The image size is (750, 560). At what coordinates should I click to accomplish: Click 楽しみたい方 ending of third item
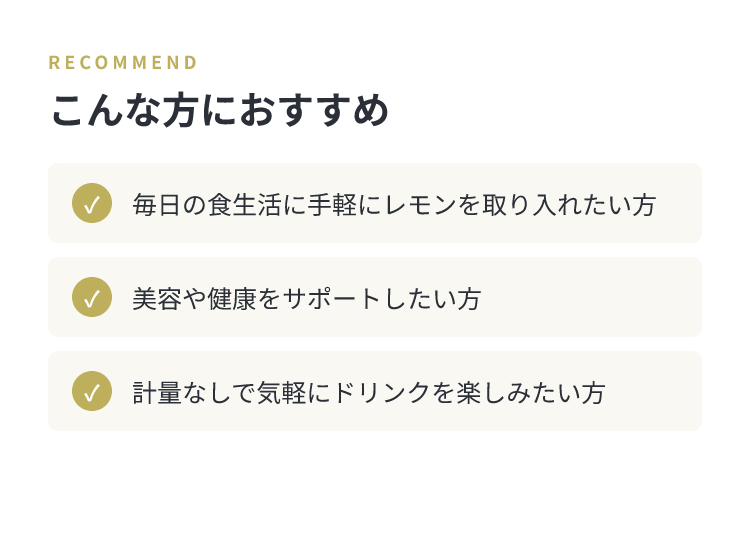pyautogui.click(x=531, y=393)
